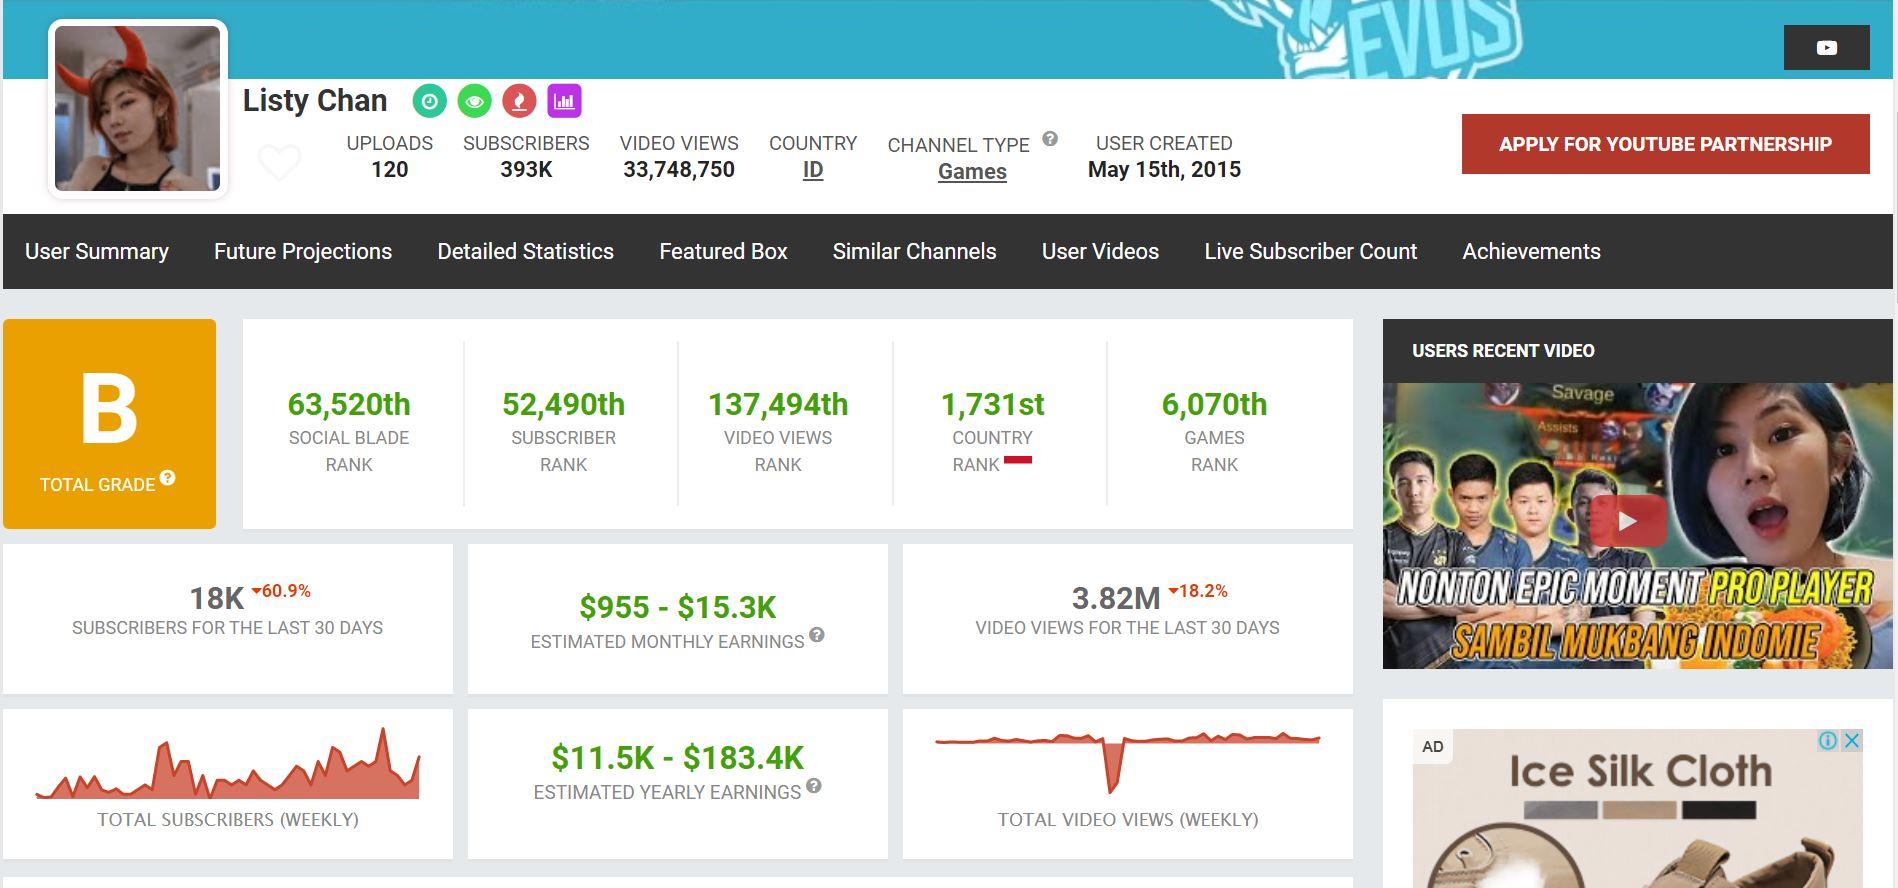Click the 52,490th subscriber rank
This screenshot has height=888, width=1898.
[564, 404]
